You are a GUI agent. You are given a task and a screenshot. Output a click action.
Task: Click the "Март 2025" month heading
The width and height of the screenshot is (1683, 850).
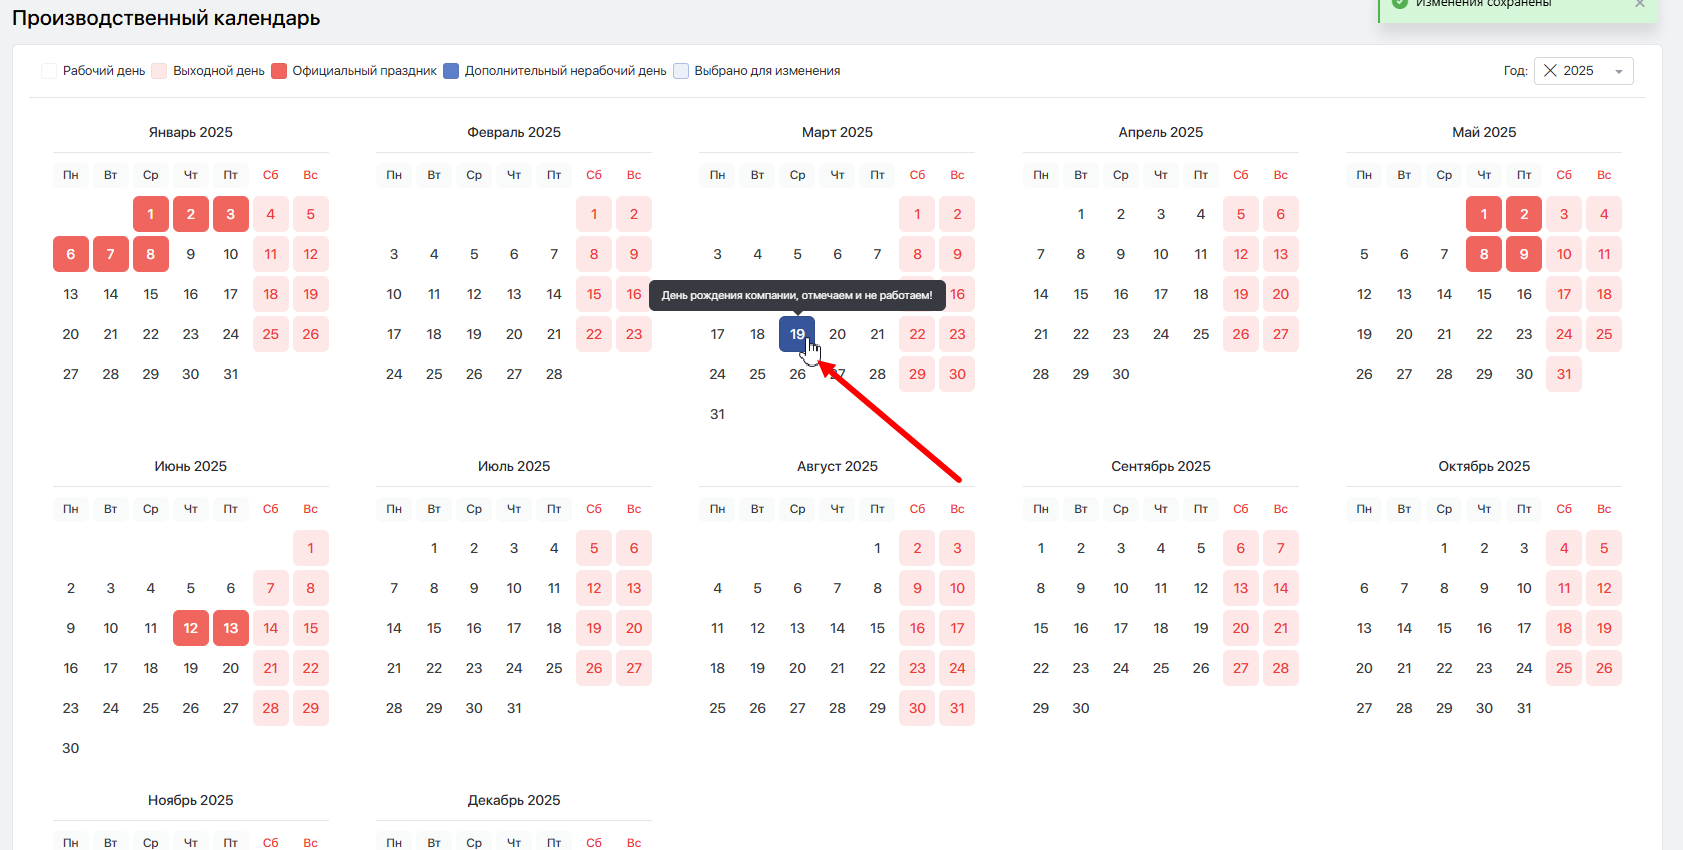pyautogui.click(x=837, y=132)
